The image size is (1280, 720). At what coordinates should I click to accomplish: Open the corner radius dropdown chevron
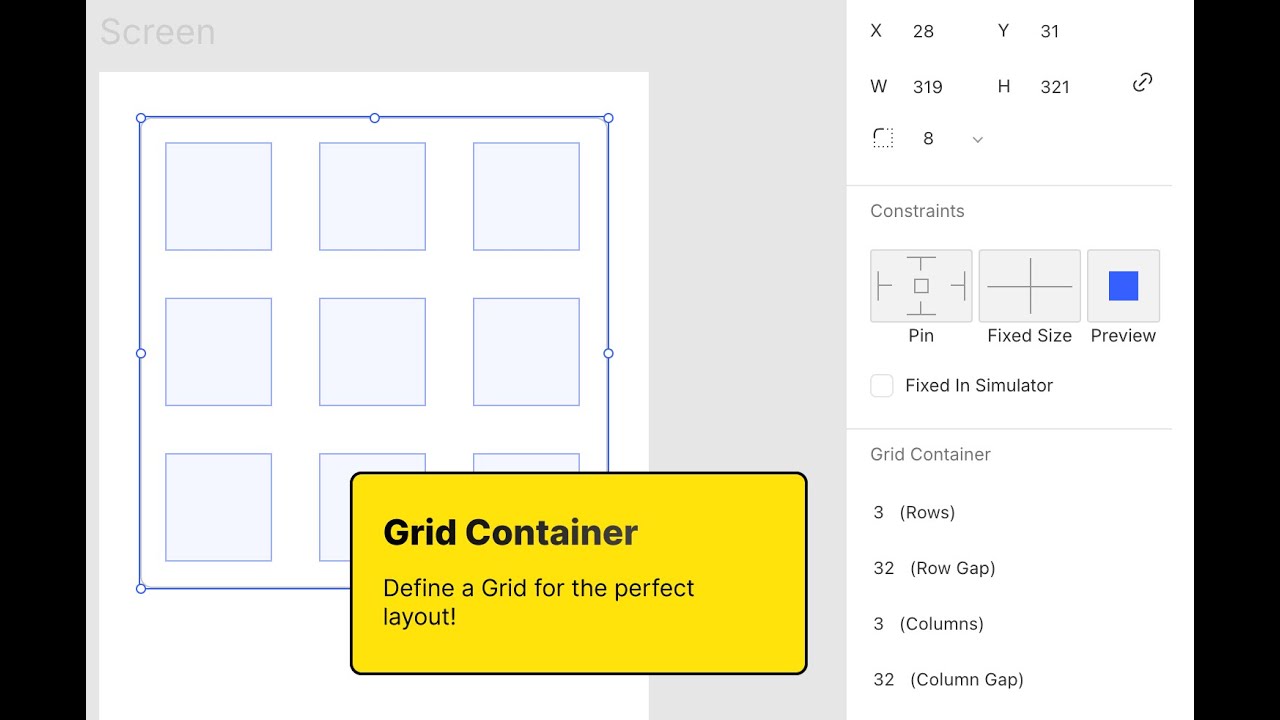coord(977,139)
